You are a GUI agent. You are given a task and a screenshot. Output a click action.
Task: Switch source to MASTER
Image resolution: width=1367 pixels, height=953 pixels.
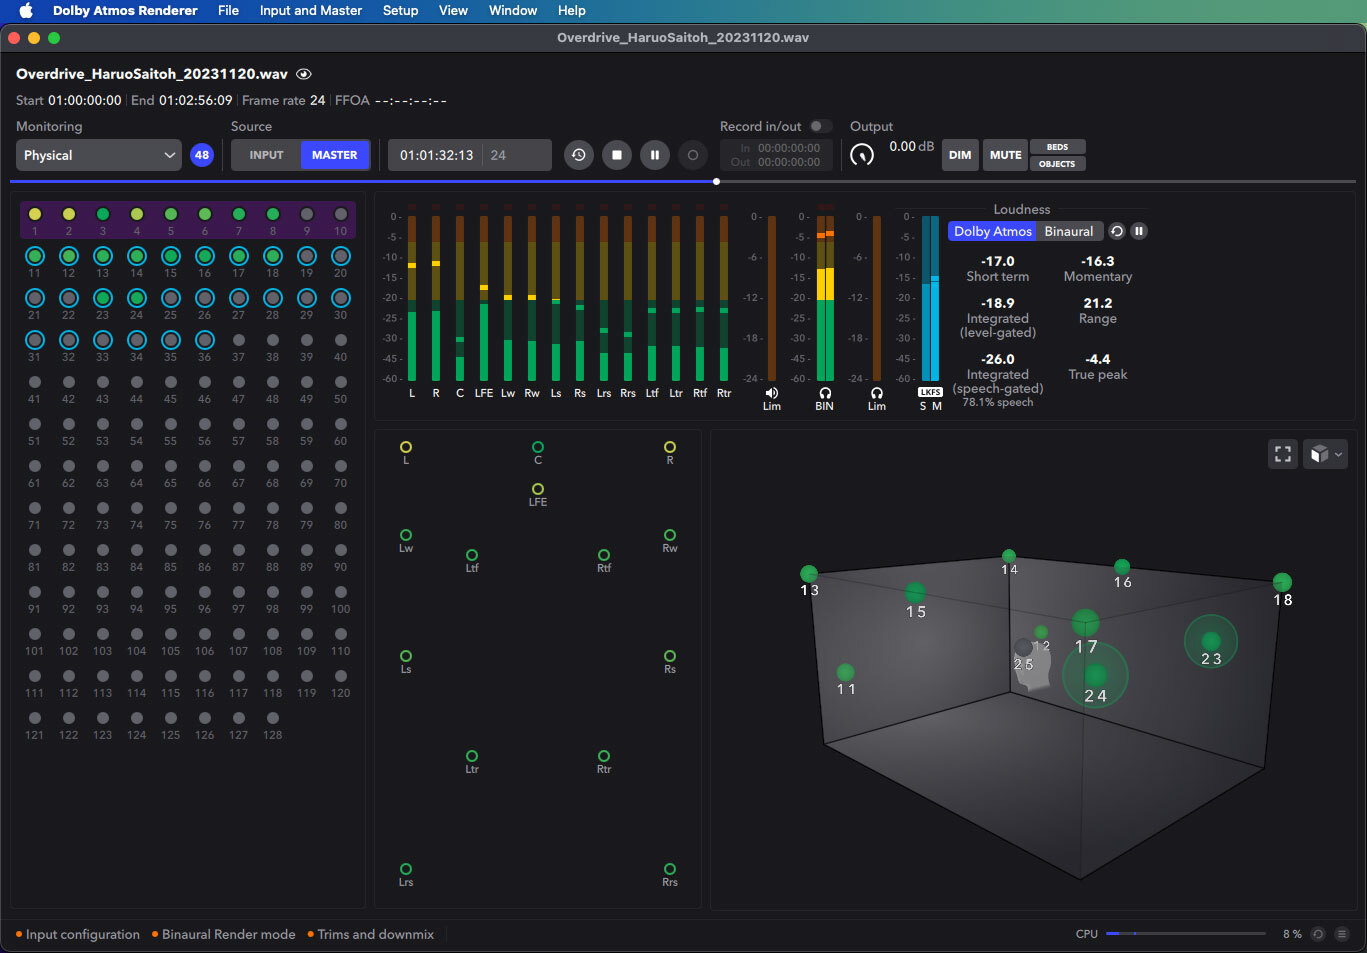pos(335,155)
